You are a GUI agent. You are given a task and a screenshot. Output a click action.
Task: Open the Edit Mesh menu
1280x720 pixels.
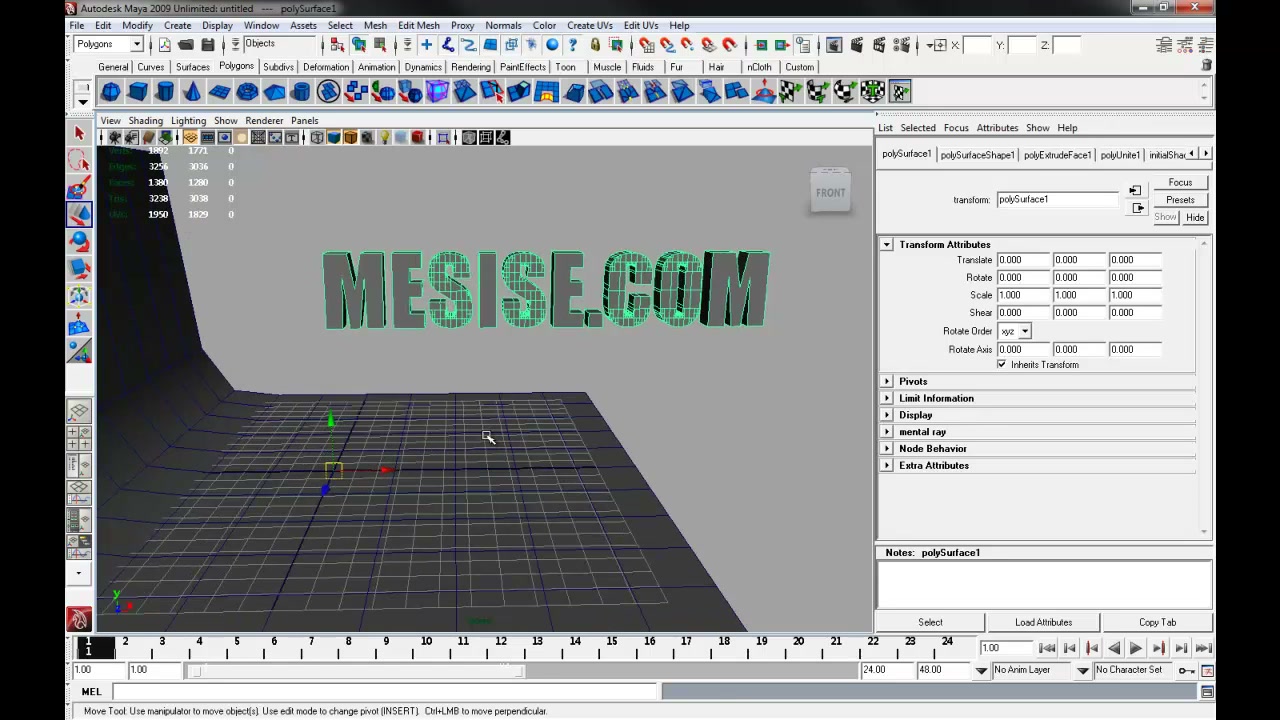(418, 25)
